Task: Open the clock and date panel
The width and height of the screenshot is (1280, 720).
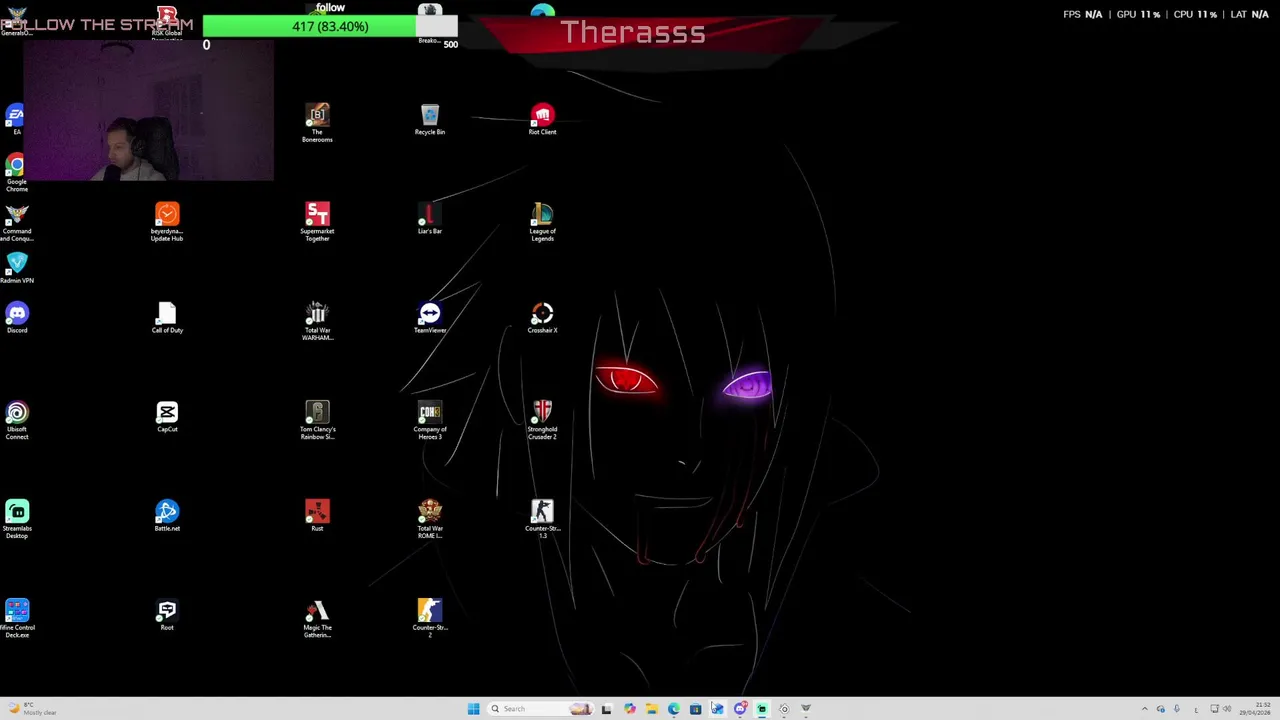Action: 1254,709
